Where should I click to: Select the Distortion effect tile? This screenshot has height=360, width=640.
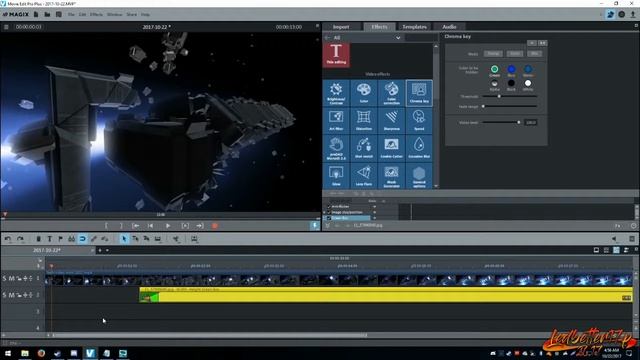(x=364, y=121)
